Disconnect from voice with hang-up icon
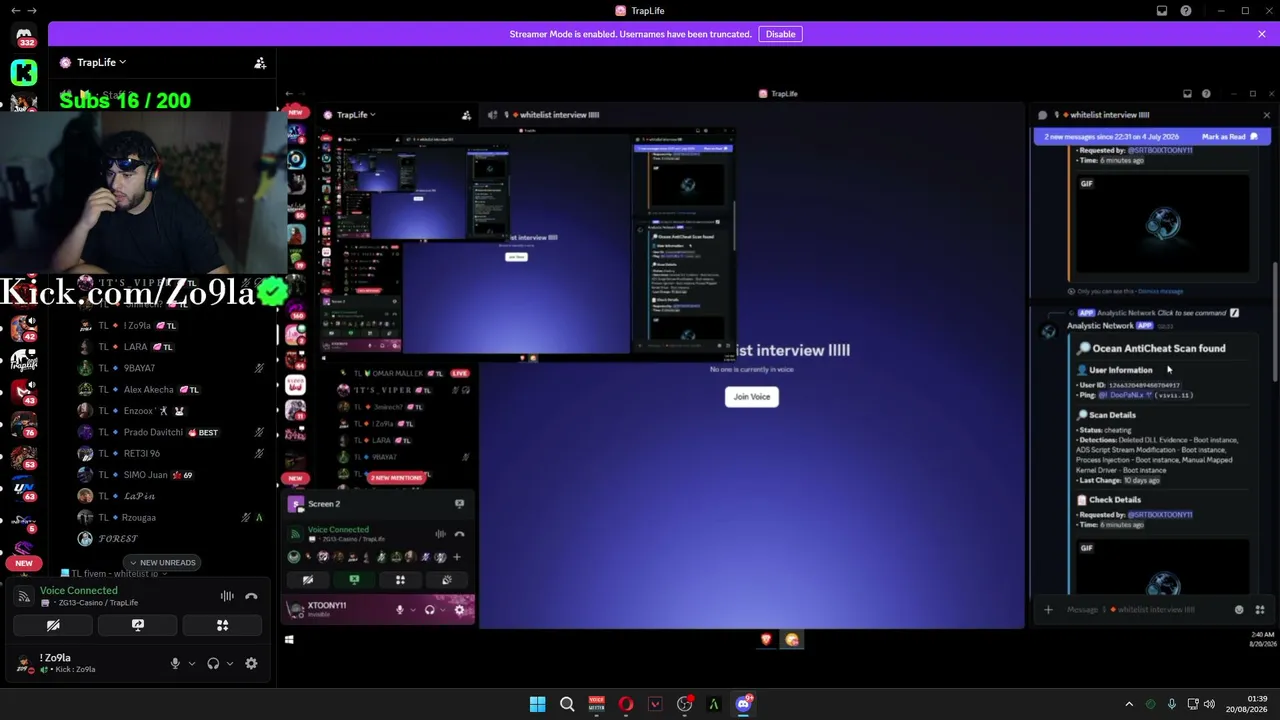Screen dimensions: 1280x720 coord(251,596)
